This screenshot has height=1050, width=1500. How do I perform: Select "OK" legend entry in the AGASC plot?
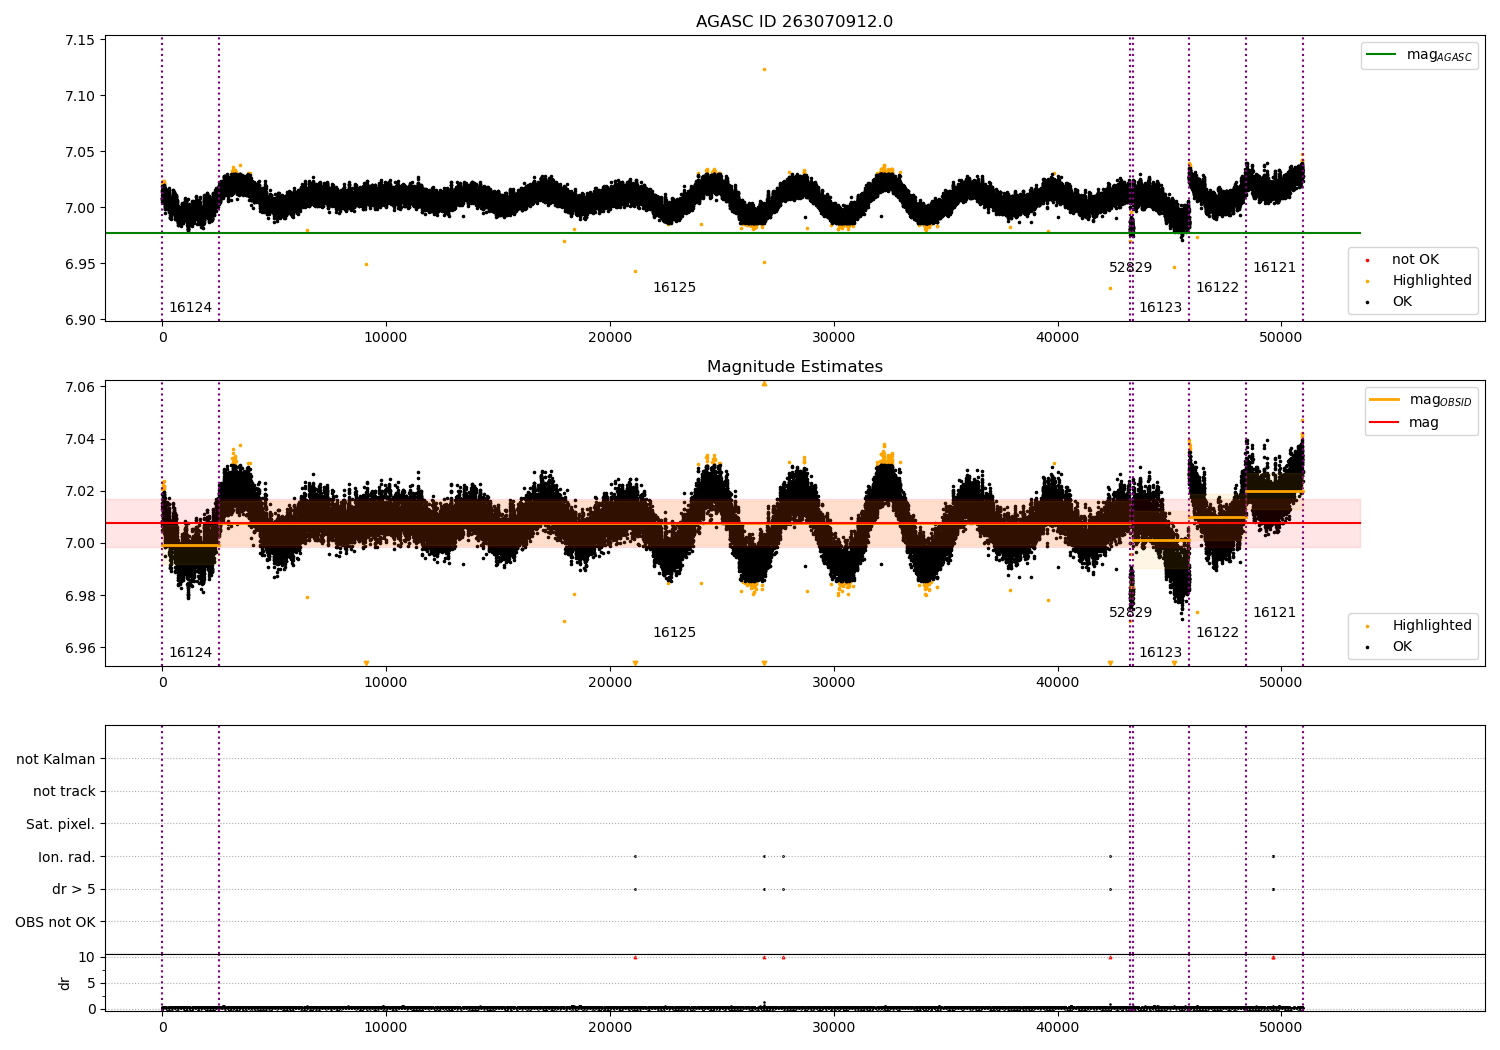pyautogui.click(x=1392, y=302)
